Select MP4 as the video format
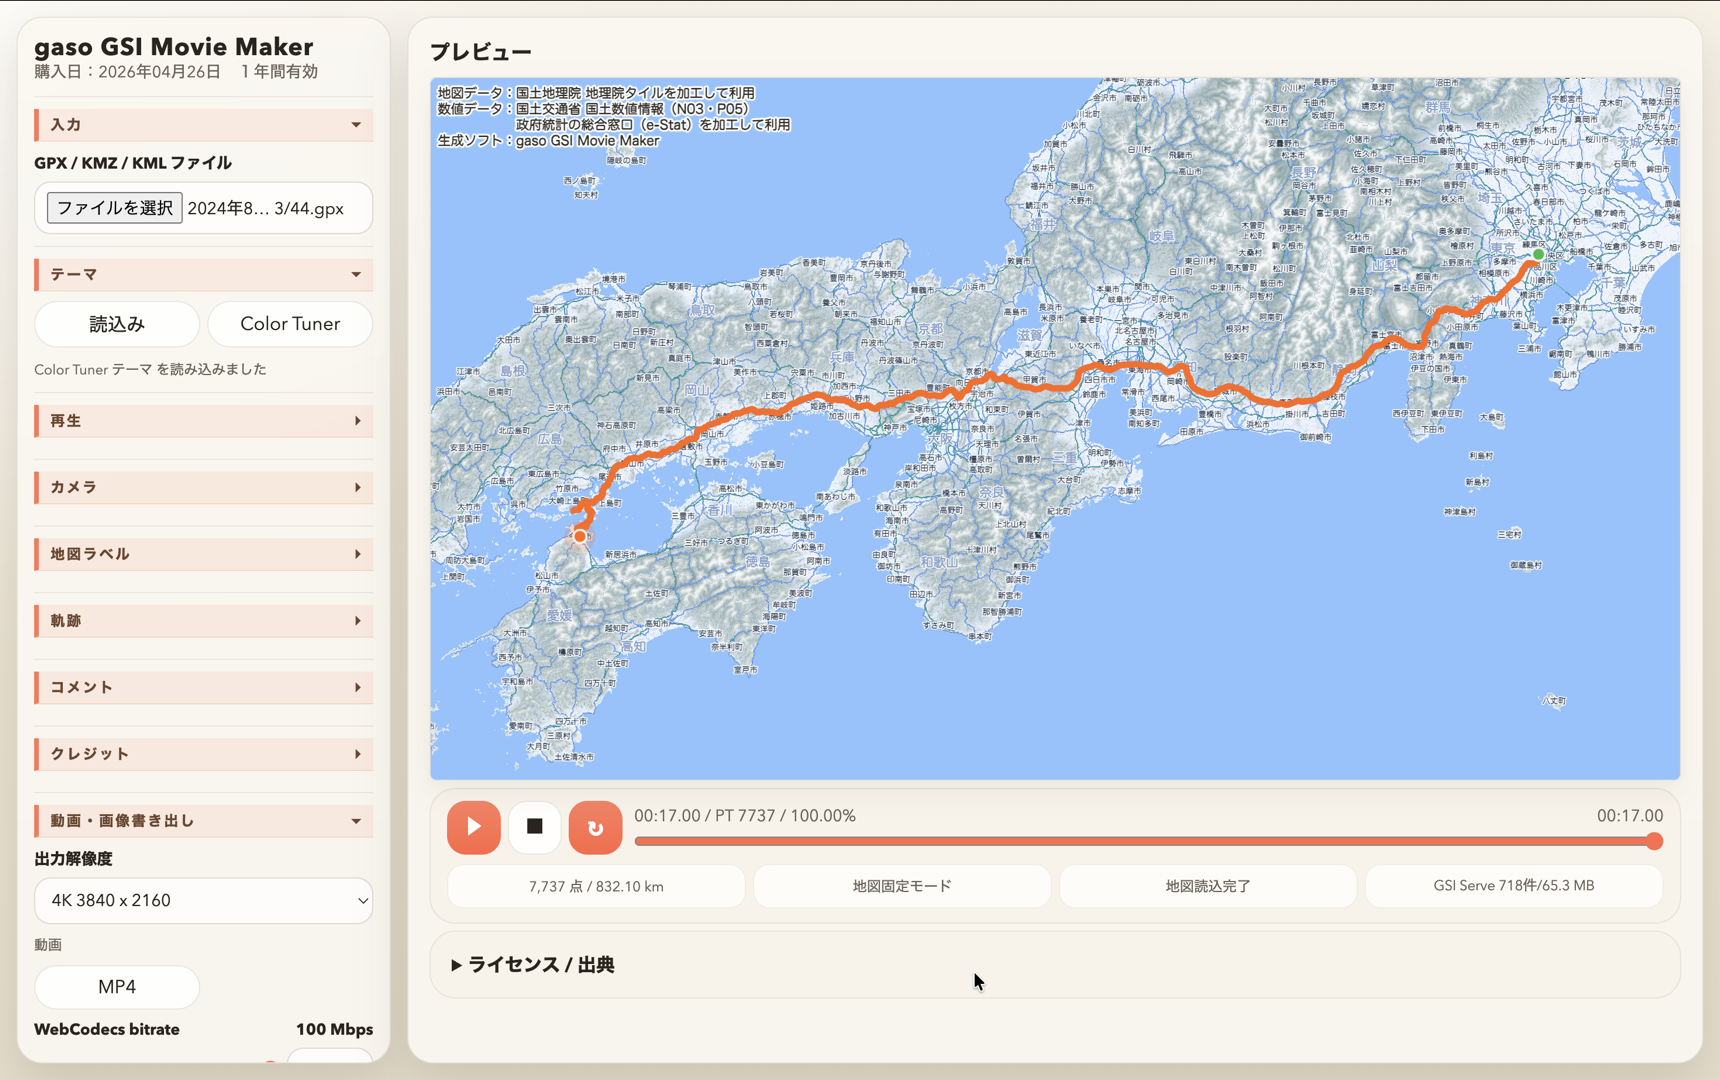Viewport: 1720px width, 1080px height. pos(116,987)
